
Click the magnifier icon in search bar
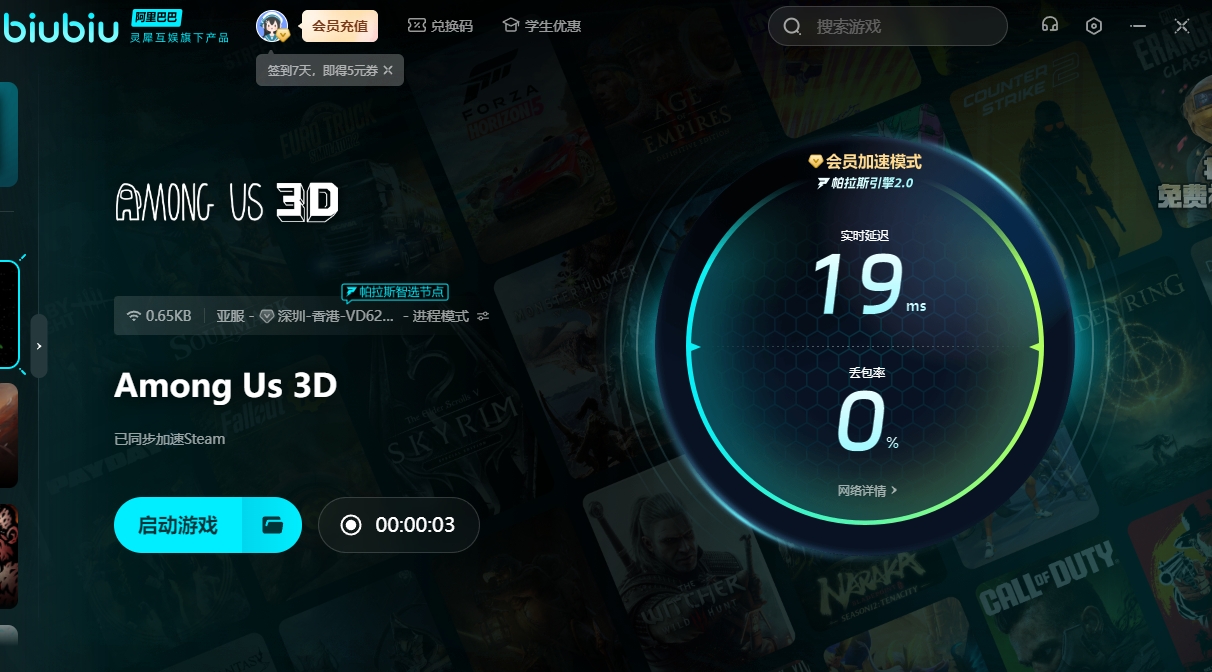click(x=793, y=27)
